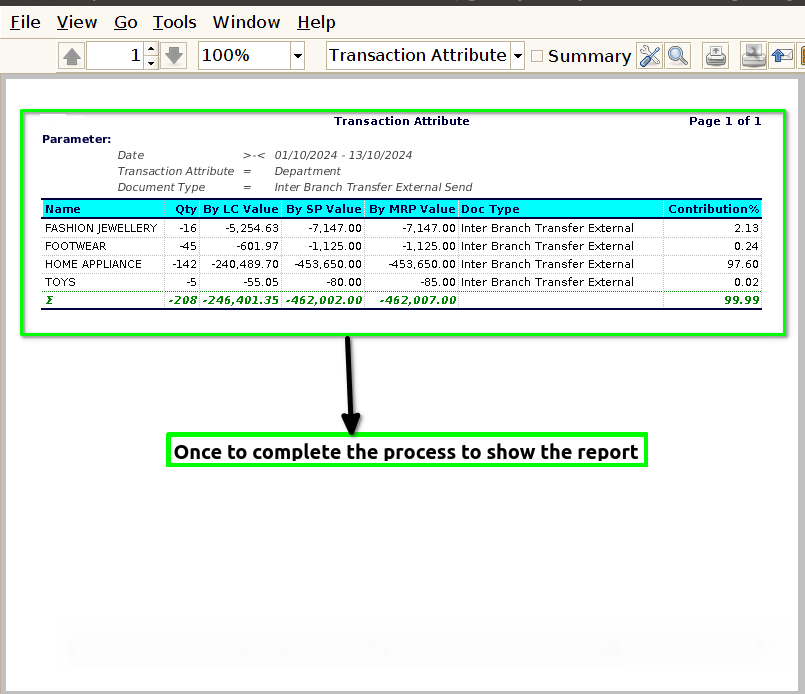Click the -7,147.00 SP value cell

click(x=335, y=228)
